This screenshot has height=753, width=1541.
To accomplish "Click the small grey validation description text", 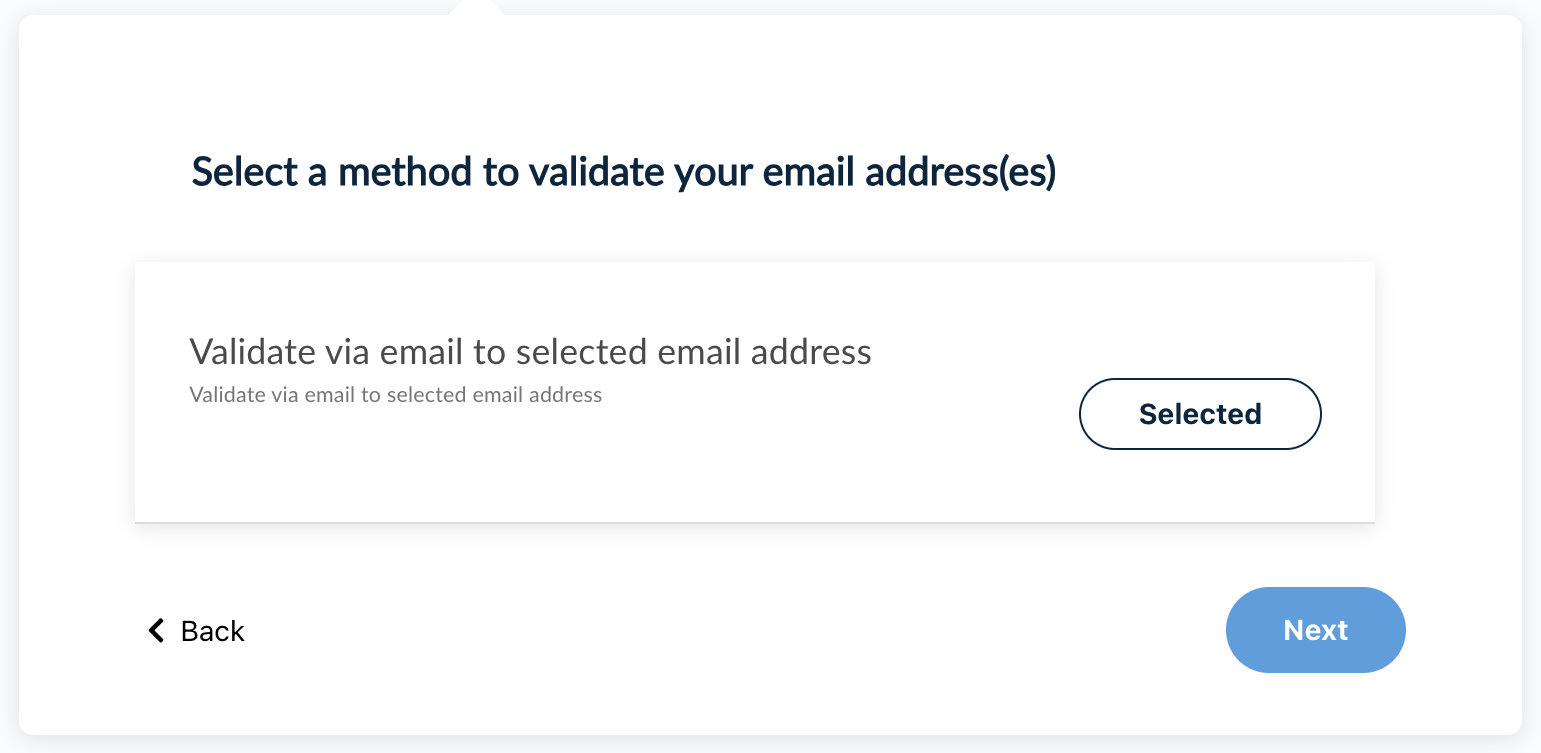I will 395,395.
